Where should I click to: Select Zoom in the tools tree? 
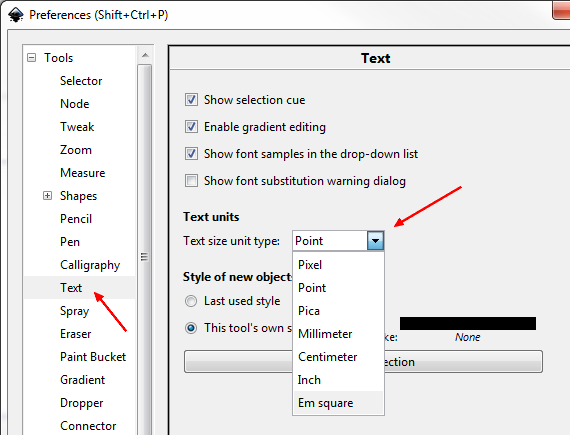tap(76, 150)
